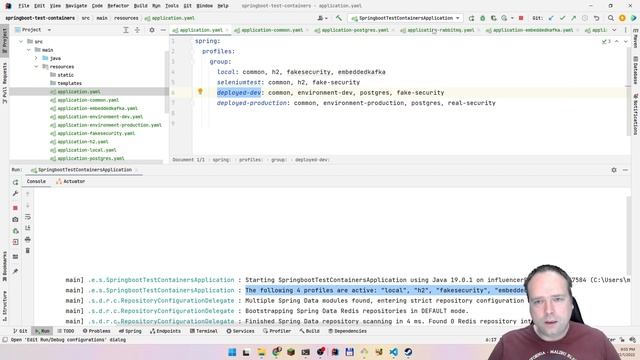Open the Refactor menu
The width and height of the screenshot is (640, 360).
point(118,6)
